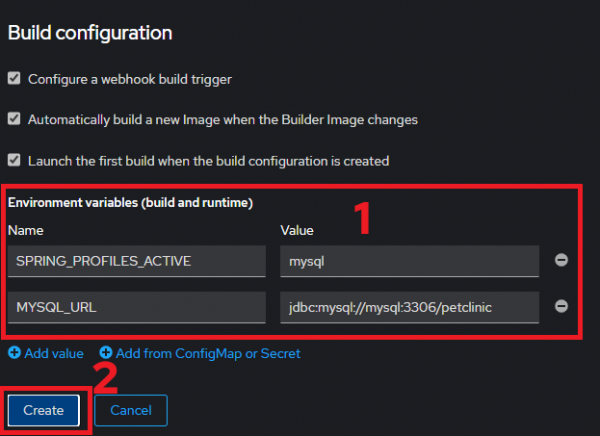Toggle the Launch the first build checkbox
The width and height of the screenshot is (600, 436).
click(14, 160)
